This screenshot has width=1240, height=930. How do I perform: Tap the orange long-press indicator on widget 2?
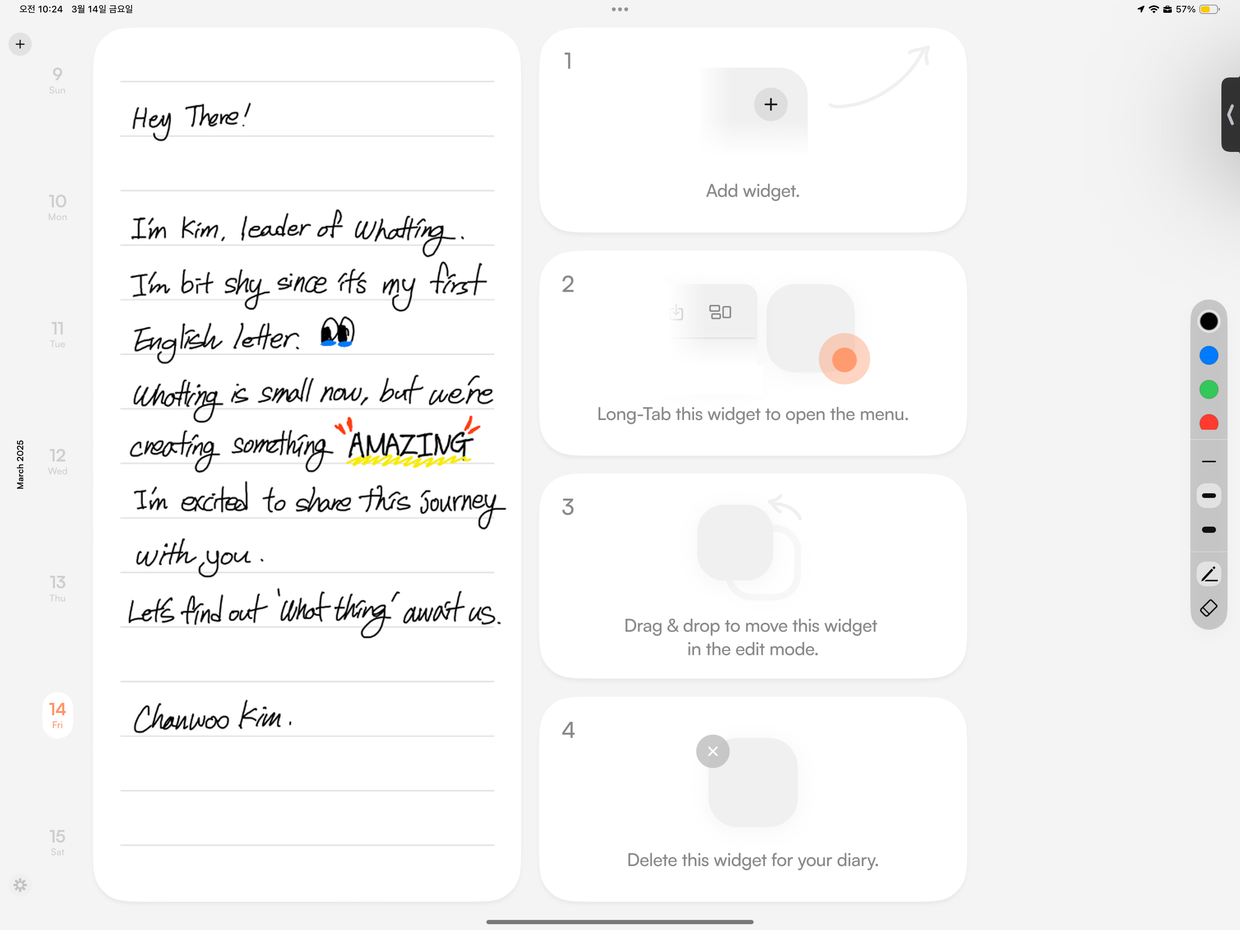tap(844, 359)
